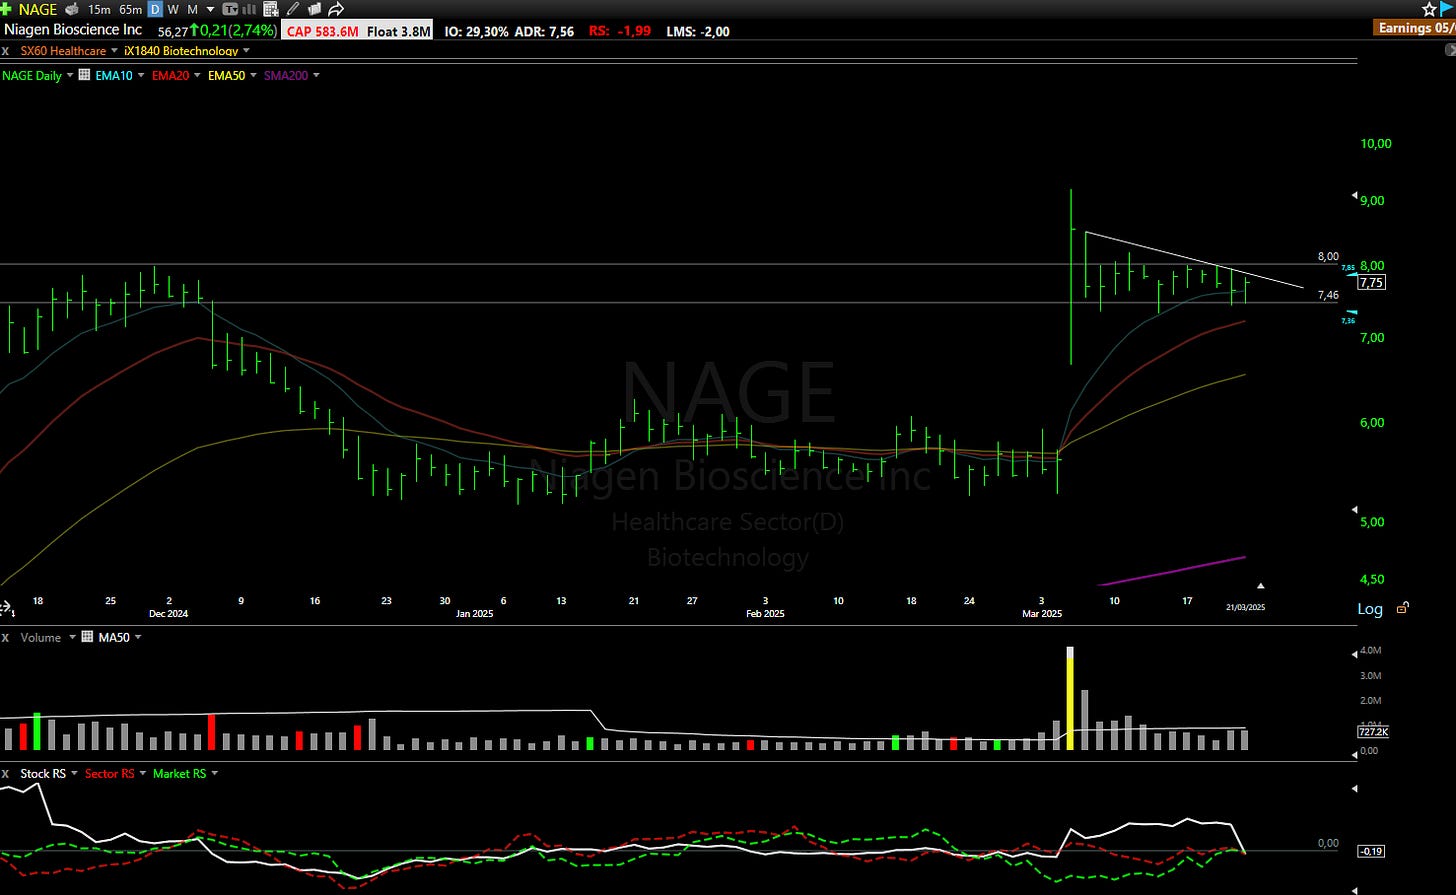Click the blue flag icon
Image resolution: width=1456 pixels, height=895 pixels.
click(x=1447, y=9)
